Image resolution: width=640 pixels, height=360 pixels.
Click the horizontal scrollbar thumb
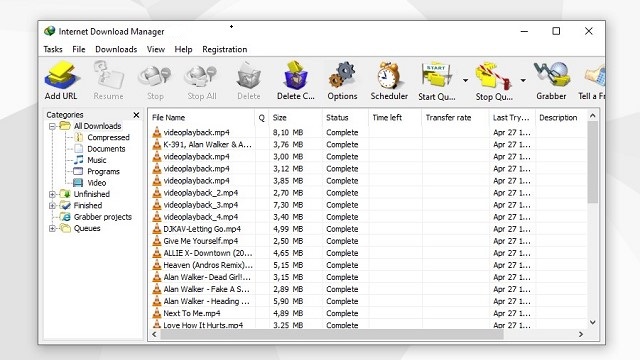point(332,334)
